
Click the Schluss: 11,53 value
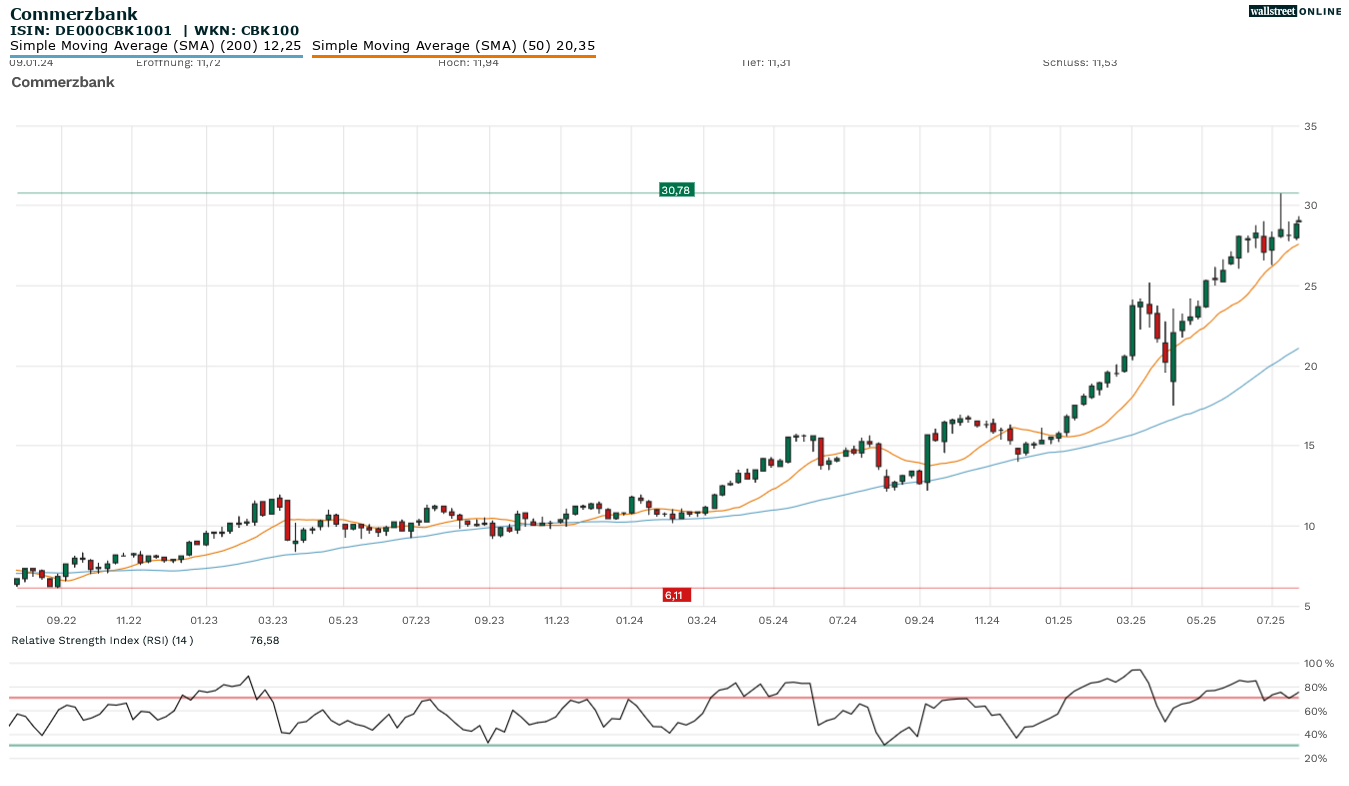click(x=1080, y=63)
